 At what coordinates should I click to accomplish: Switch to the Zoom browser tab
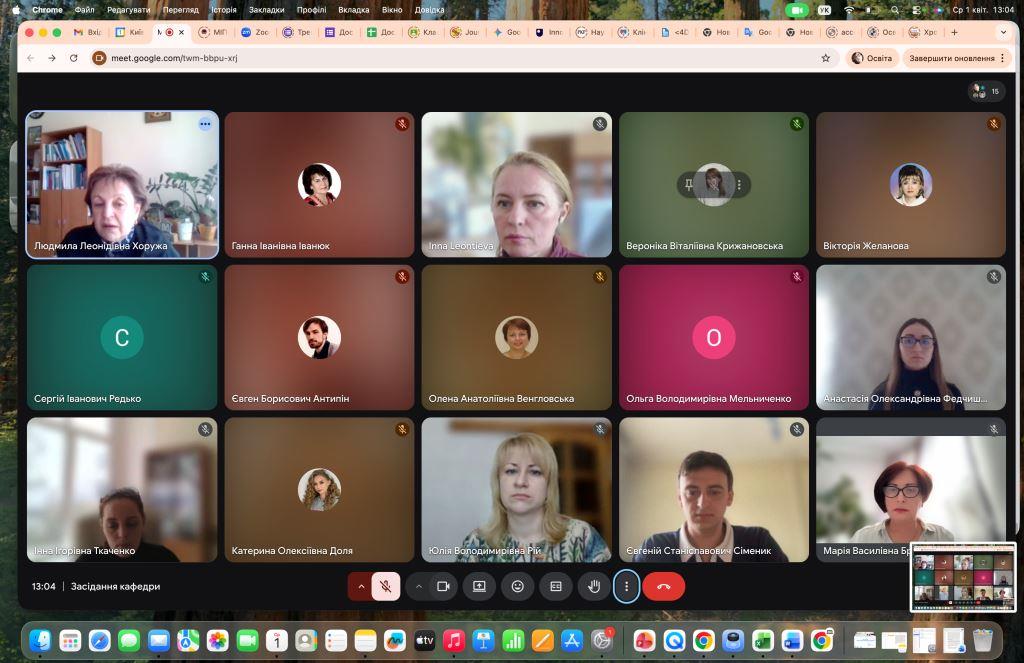pyautogui.click(x=255, y=32)
